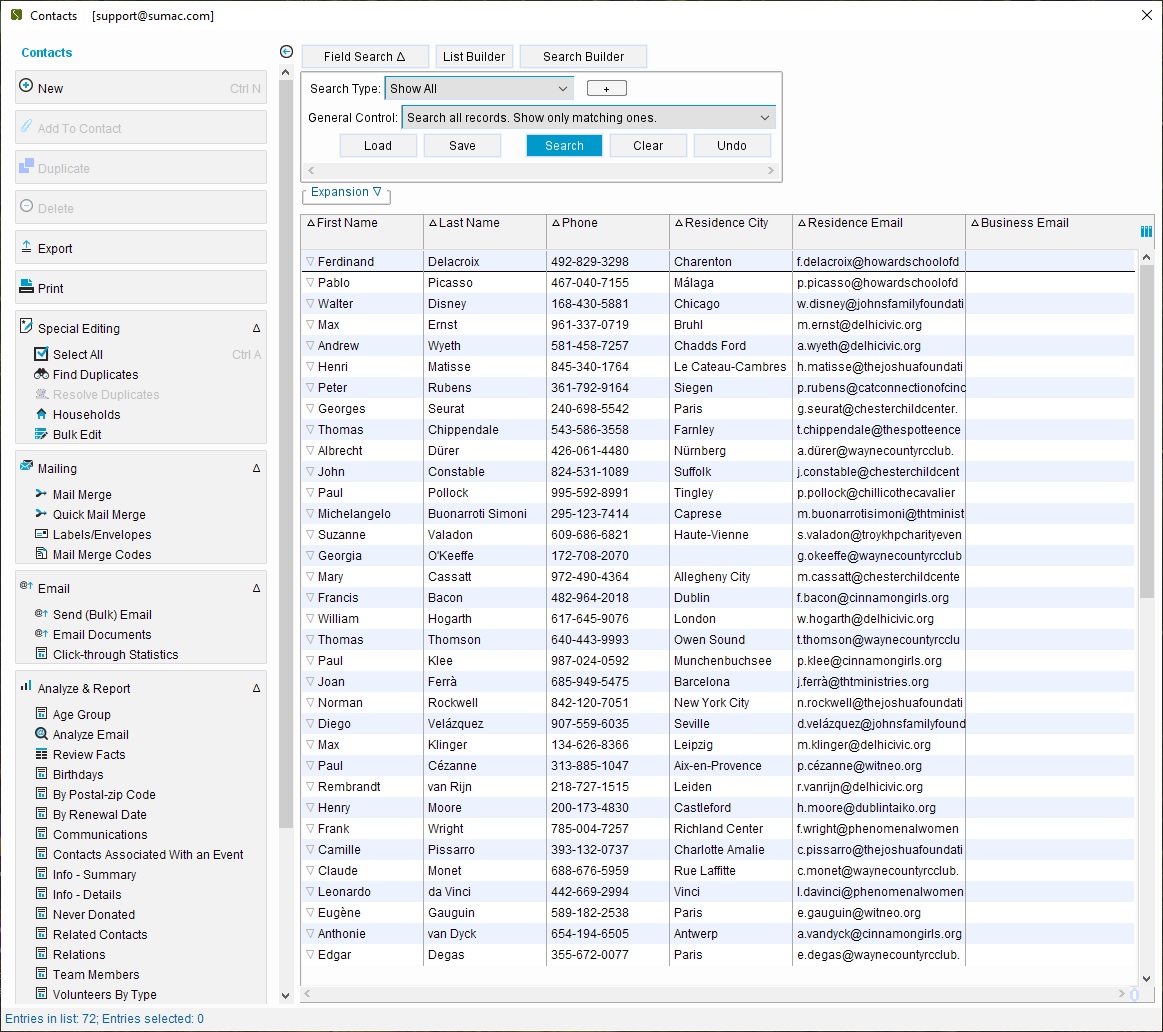Click the contact table vertical scrollbar thumb

[x=1147, y=431]
